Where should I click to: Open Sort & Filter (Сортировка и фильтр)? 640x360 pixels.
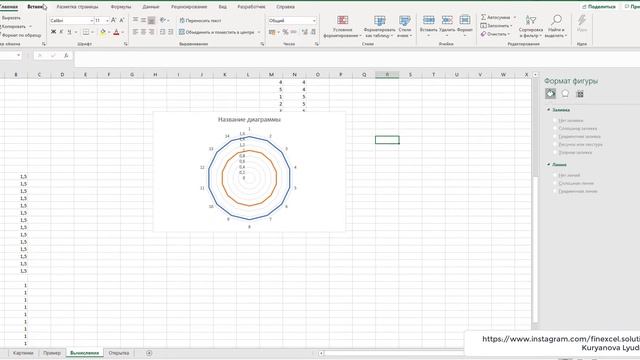pos(531,27)
